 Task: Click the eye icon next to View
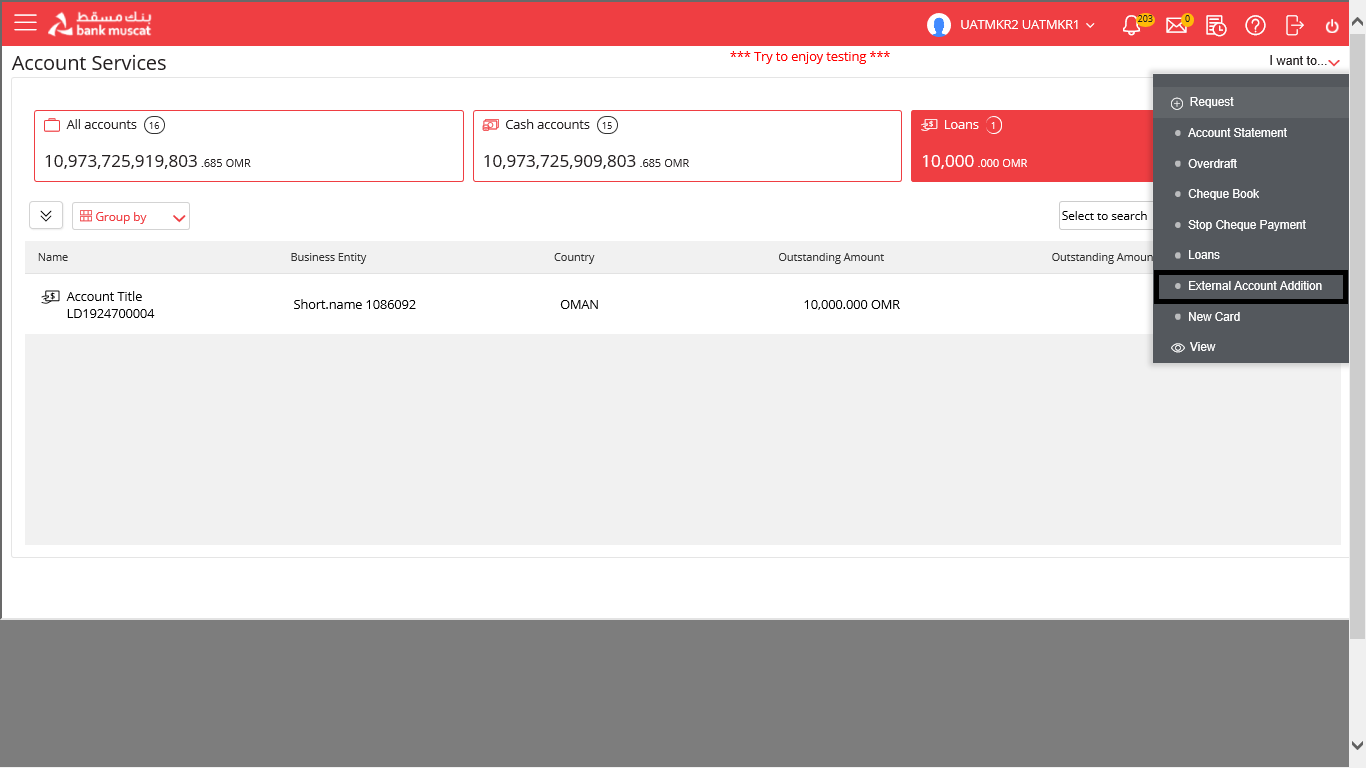tap(1177, 348)
